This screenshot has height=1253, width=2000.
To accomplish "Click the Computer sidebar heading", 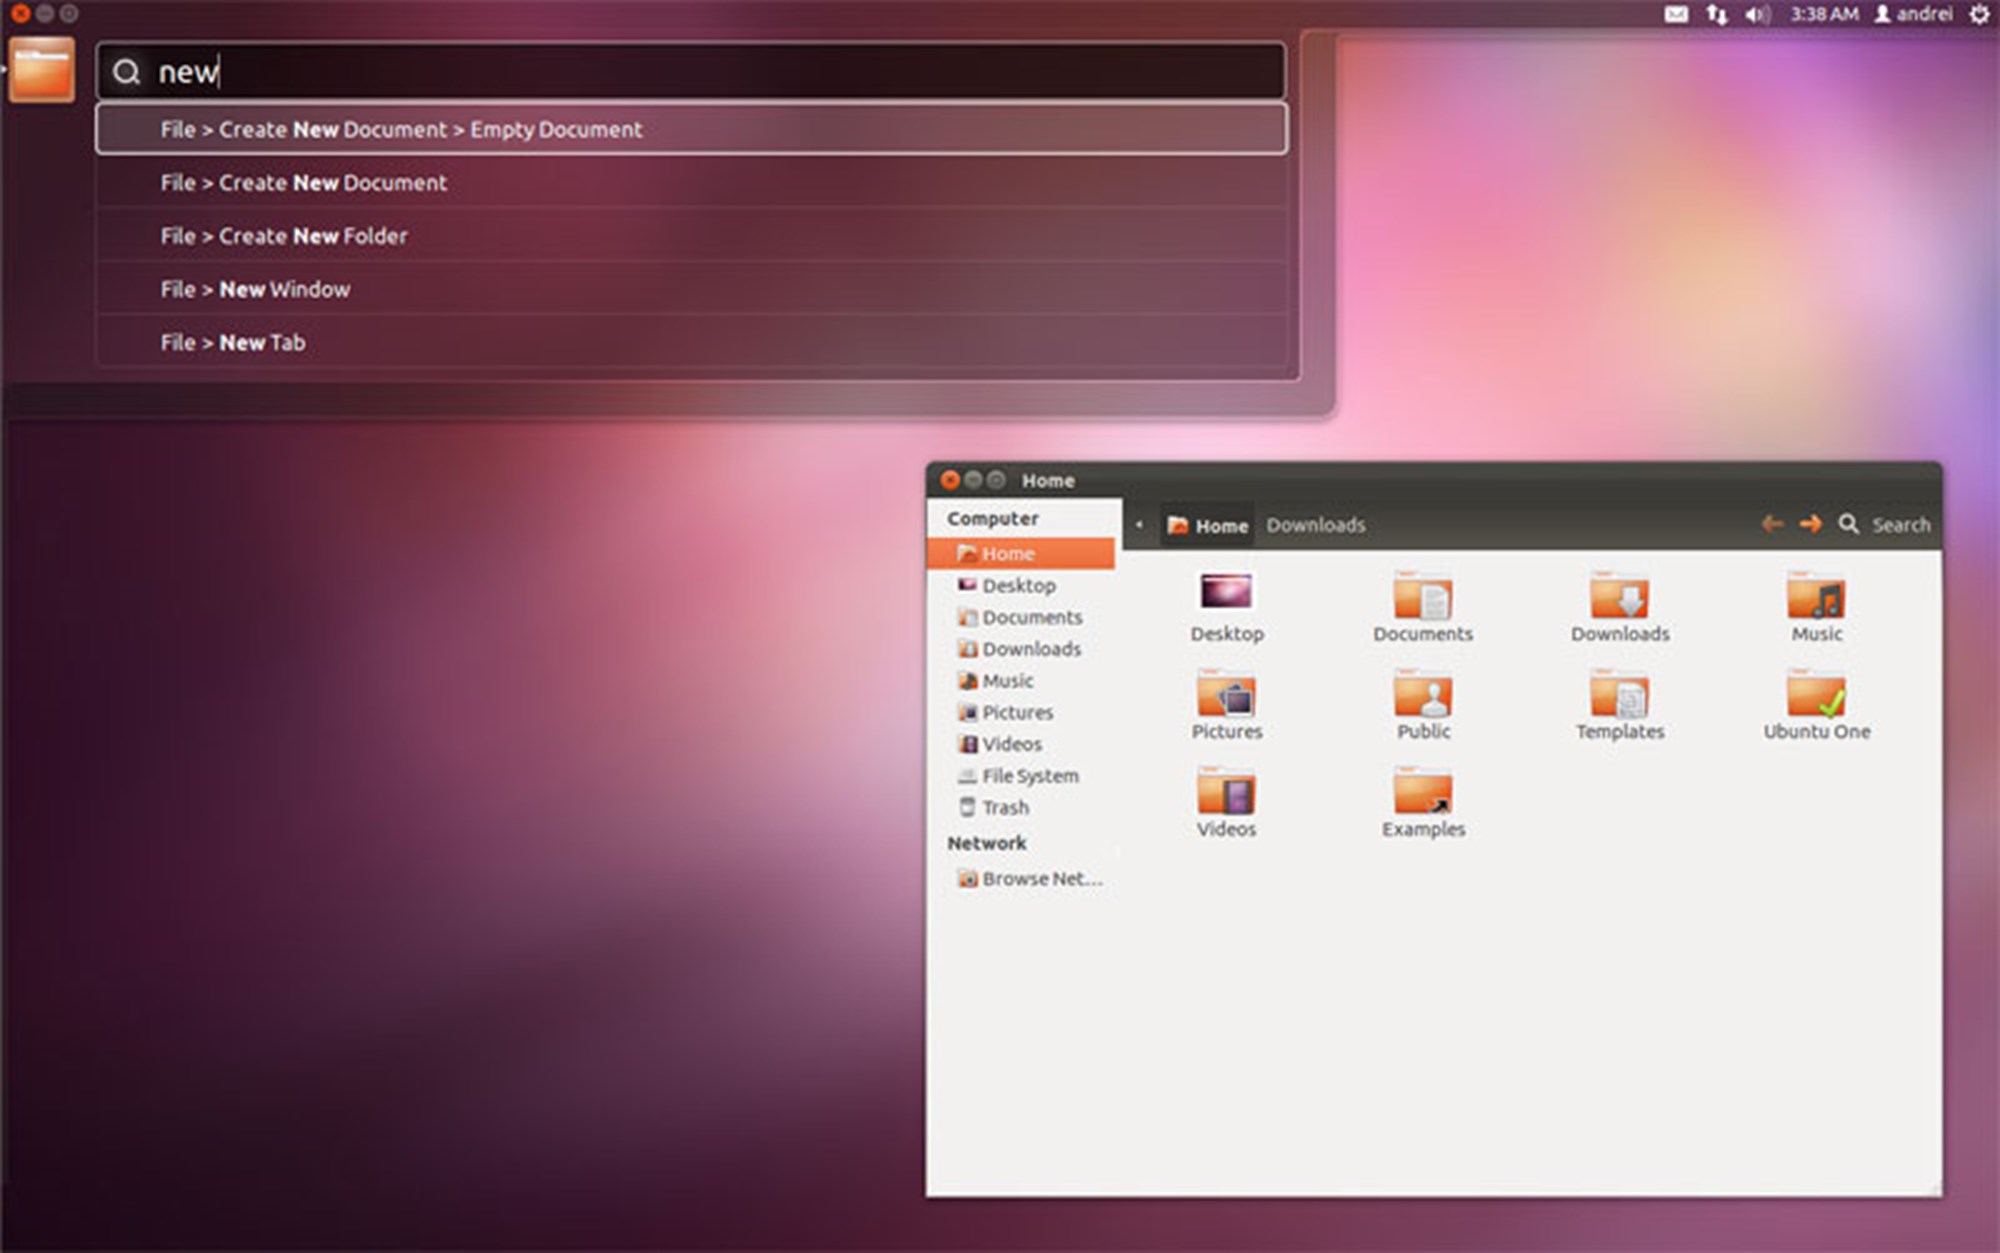I will tap(993, 518).
